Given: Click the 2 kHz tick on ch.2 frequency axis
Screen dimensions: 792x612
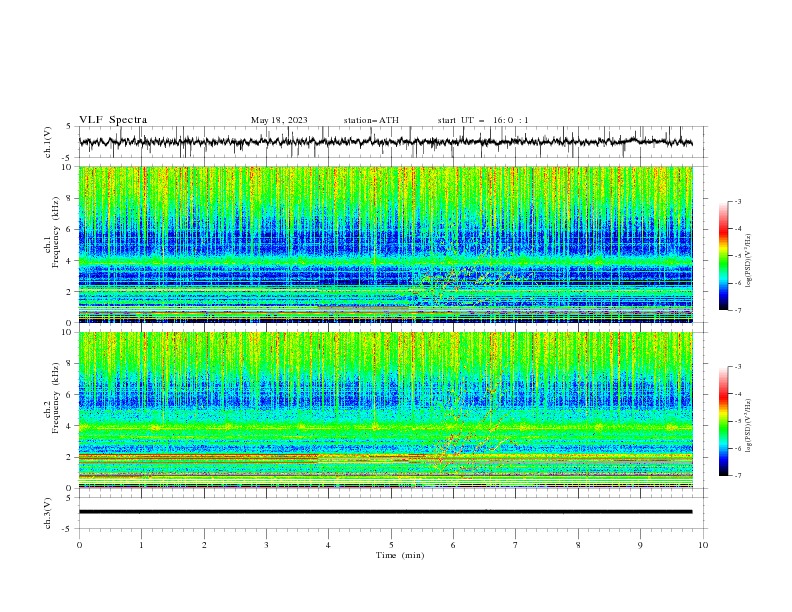Looking at the screenshot, I should coord(70,457).
